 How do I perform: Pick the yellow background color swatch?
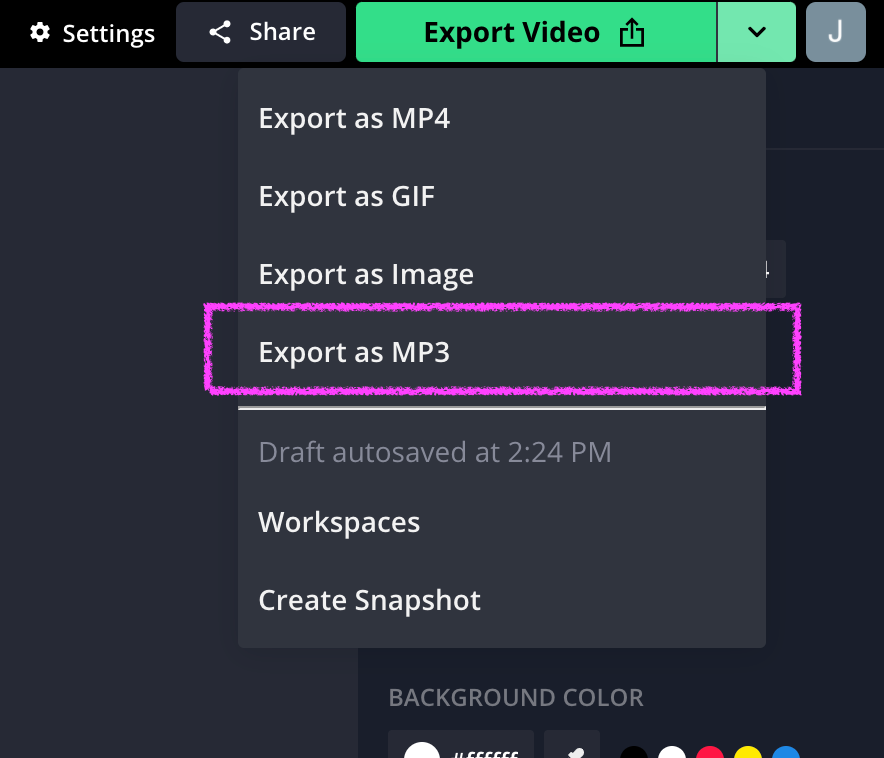point(748,752)
